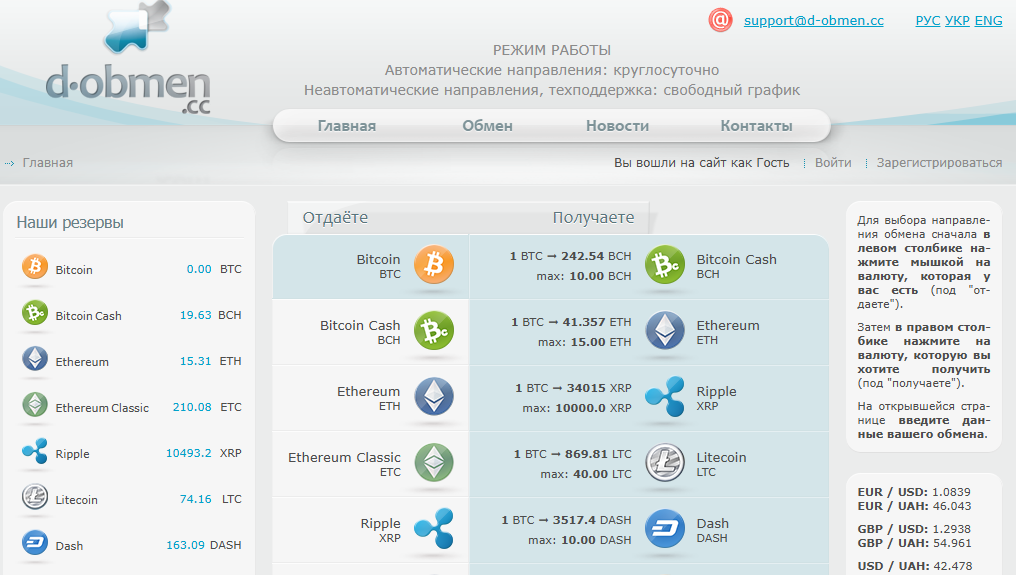Select Ethereum icon in give column

tap(433, 397)
